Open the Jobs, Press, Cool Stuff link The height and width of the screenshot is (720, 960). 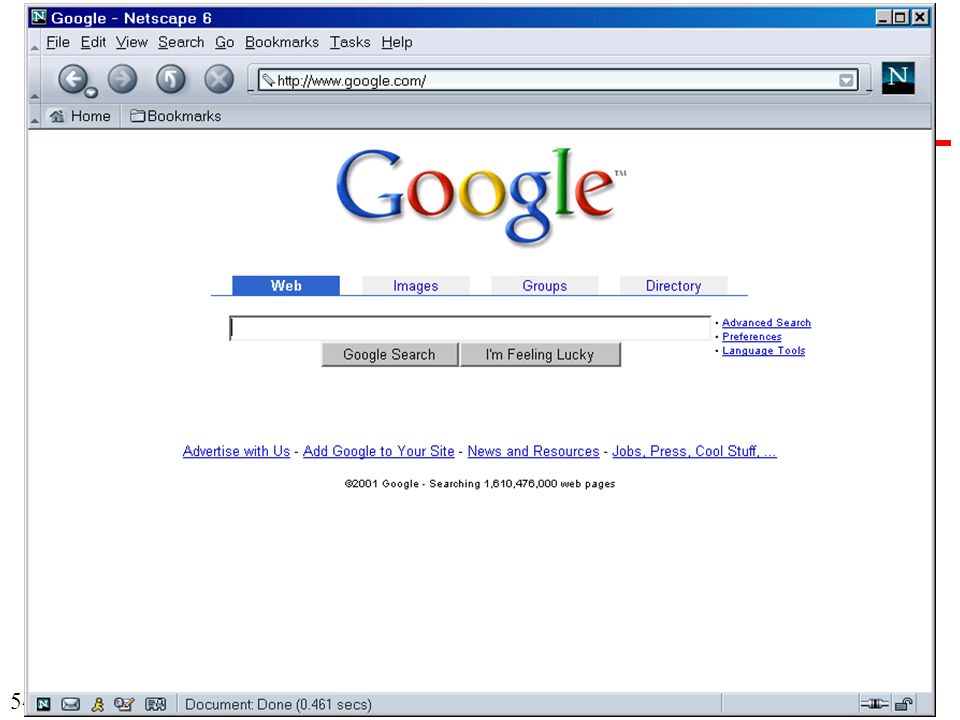click(x=694, y=451)
